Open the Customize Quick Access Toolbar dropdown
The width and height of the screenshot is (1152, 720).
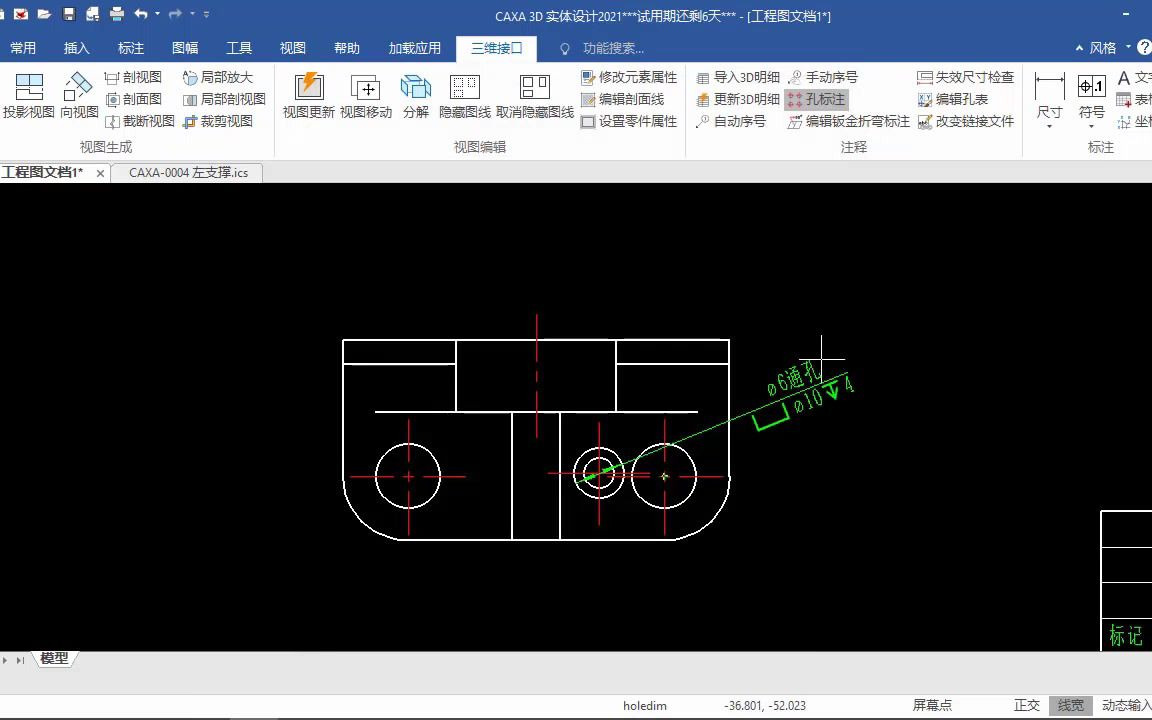point(206,14)
